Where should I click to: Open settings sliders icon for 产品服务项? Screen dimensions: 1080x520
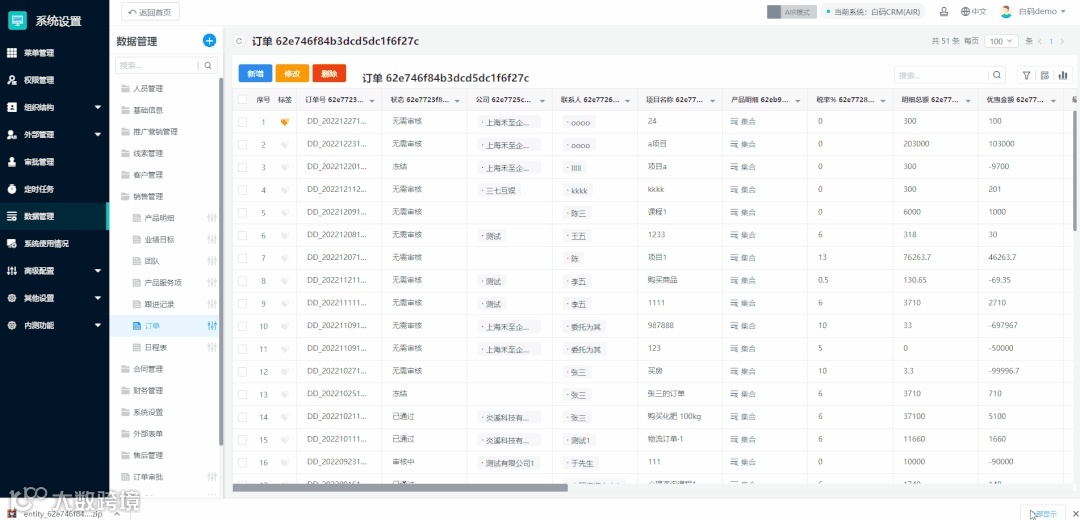pos(212,282)
